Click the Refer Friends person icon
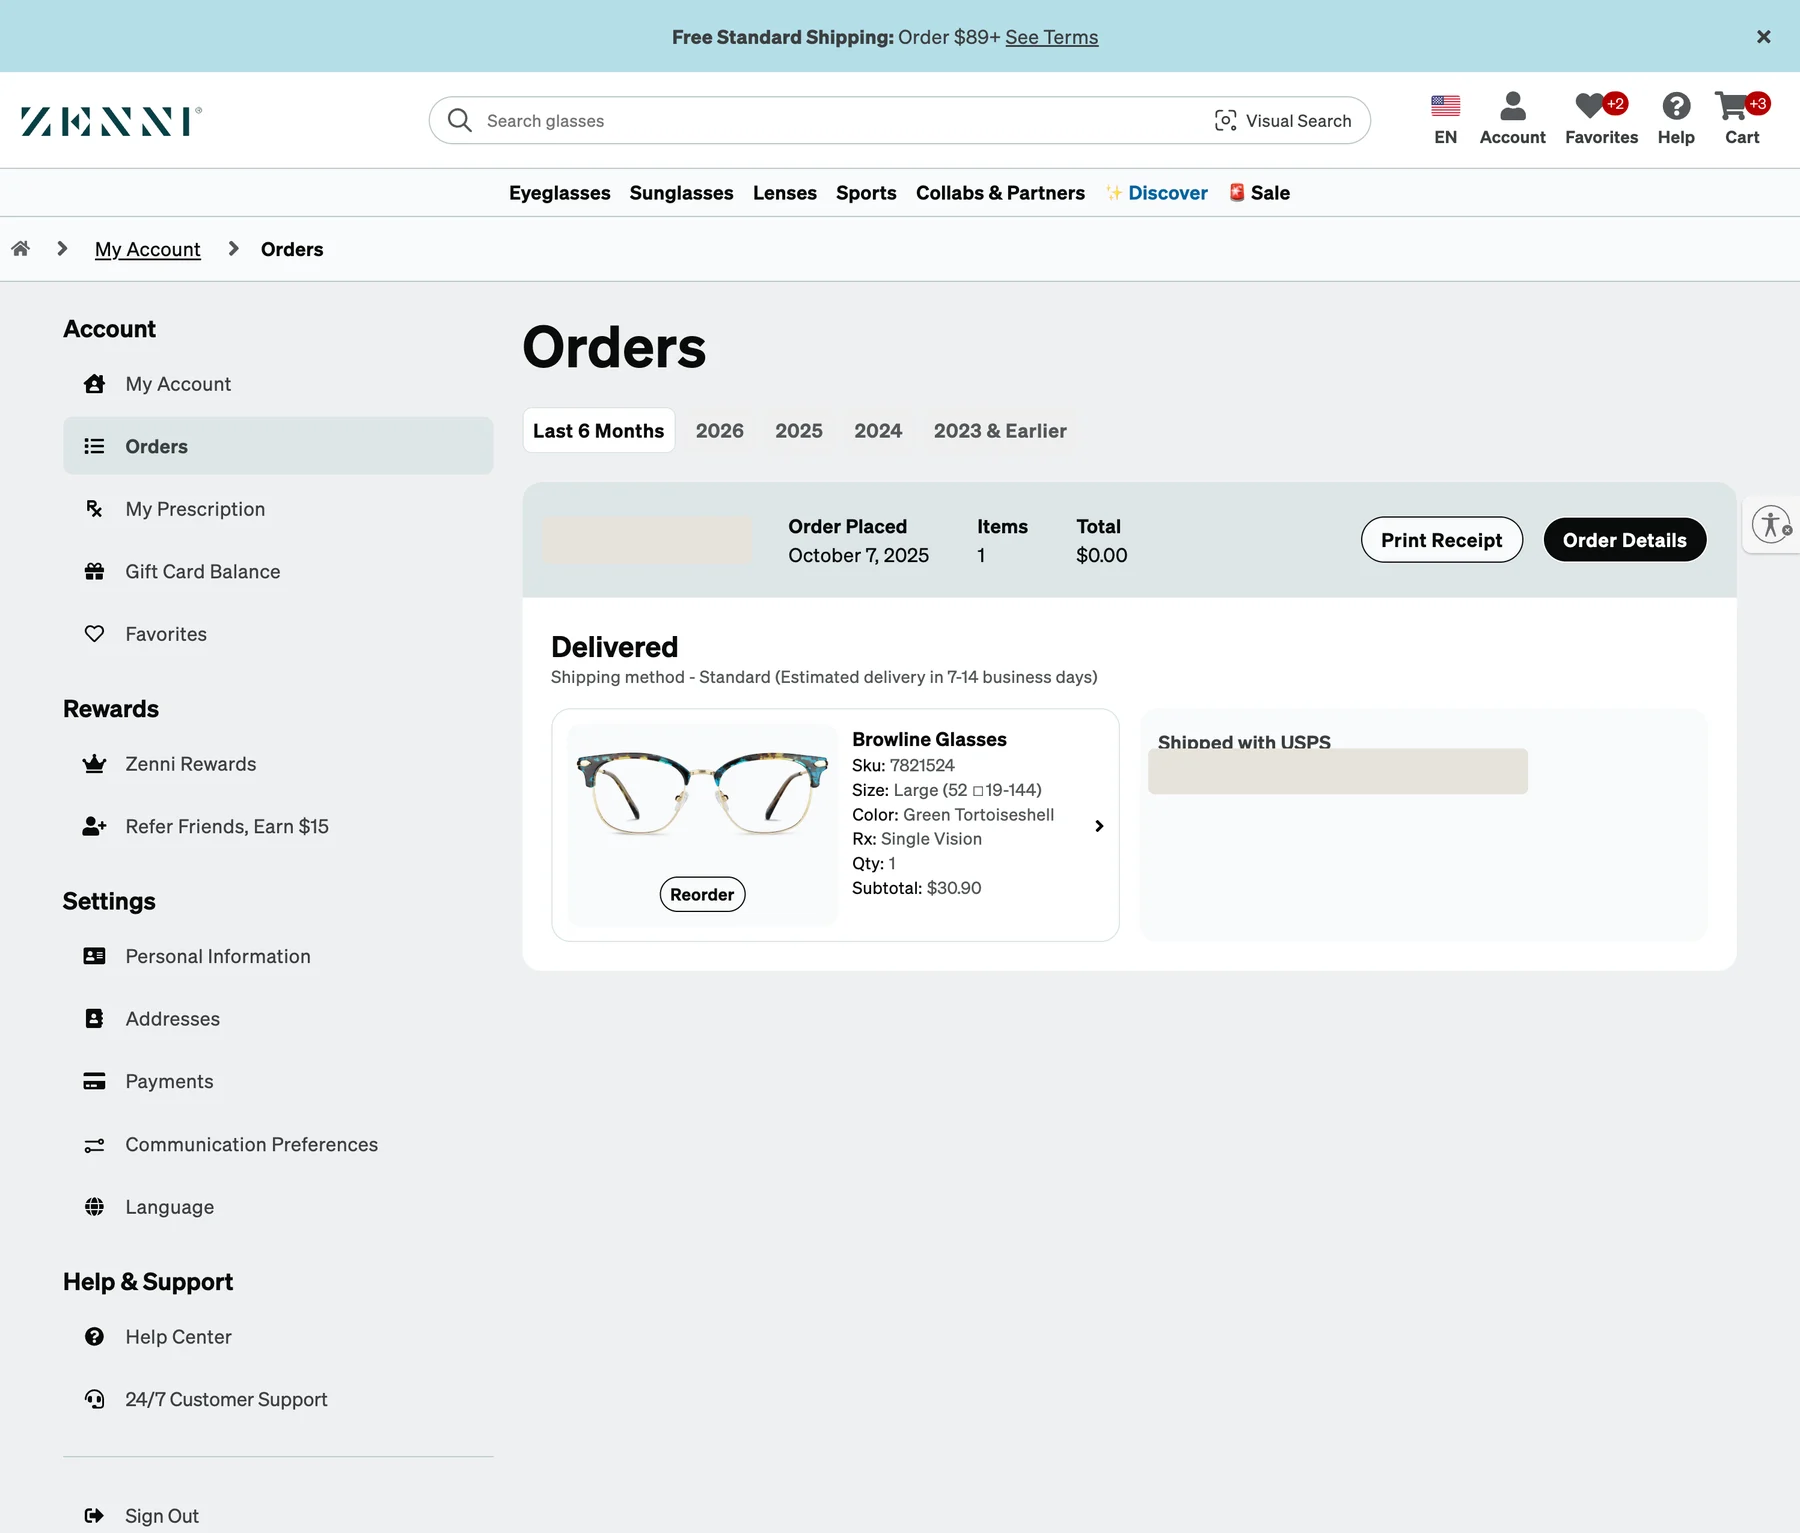This screenshot has width=1800, height=1533. point(94,826)
